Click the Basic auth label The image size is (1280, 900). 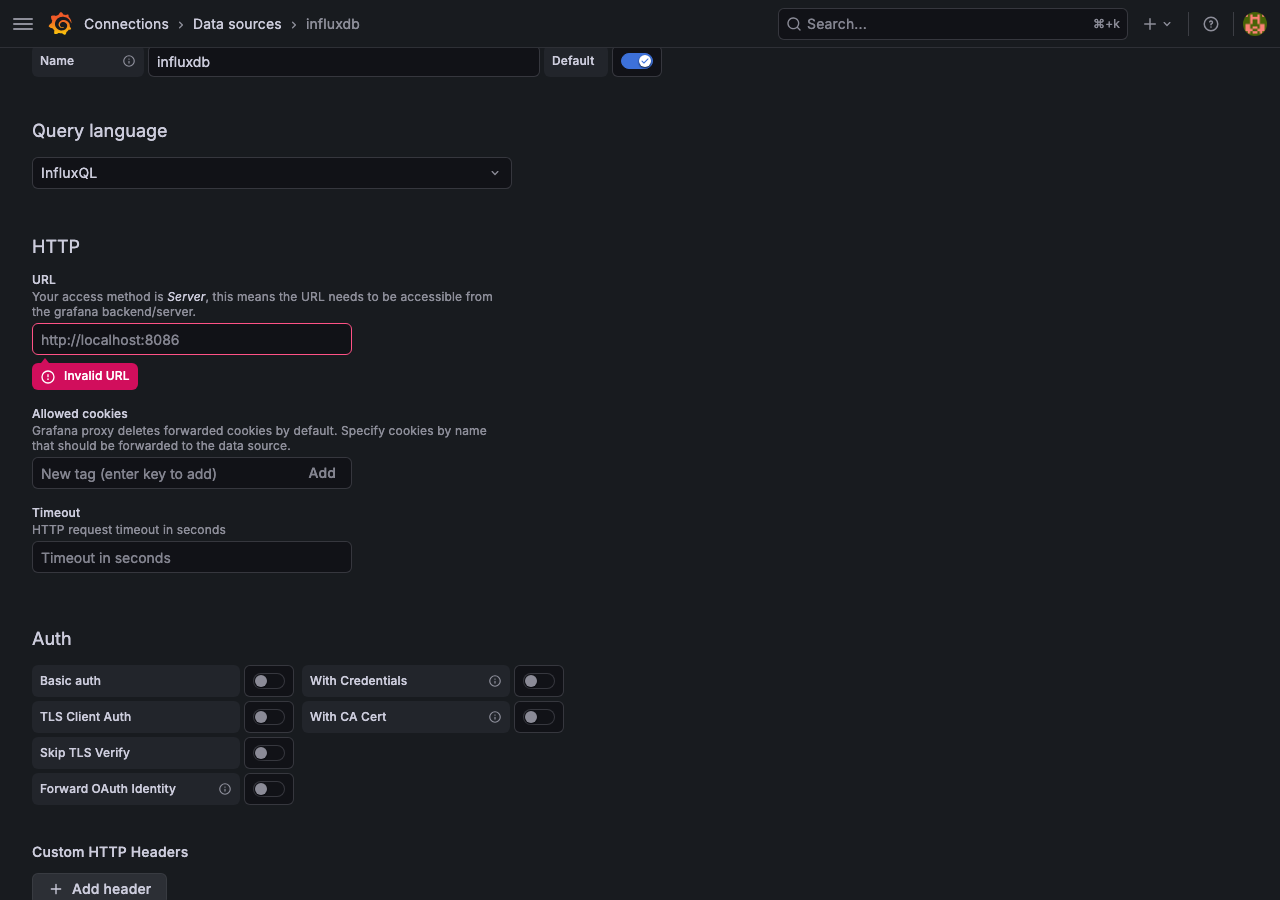tap(70, 681)
